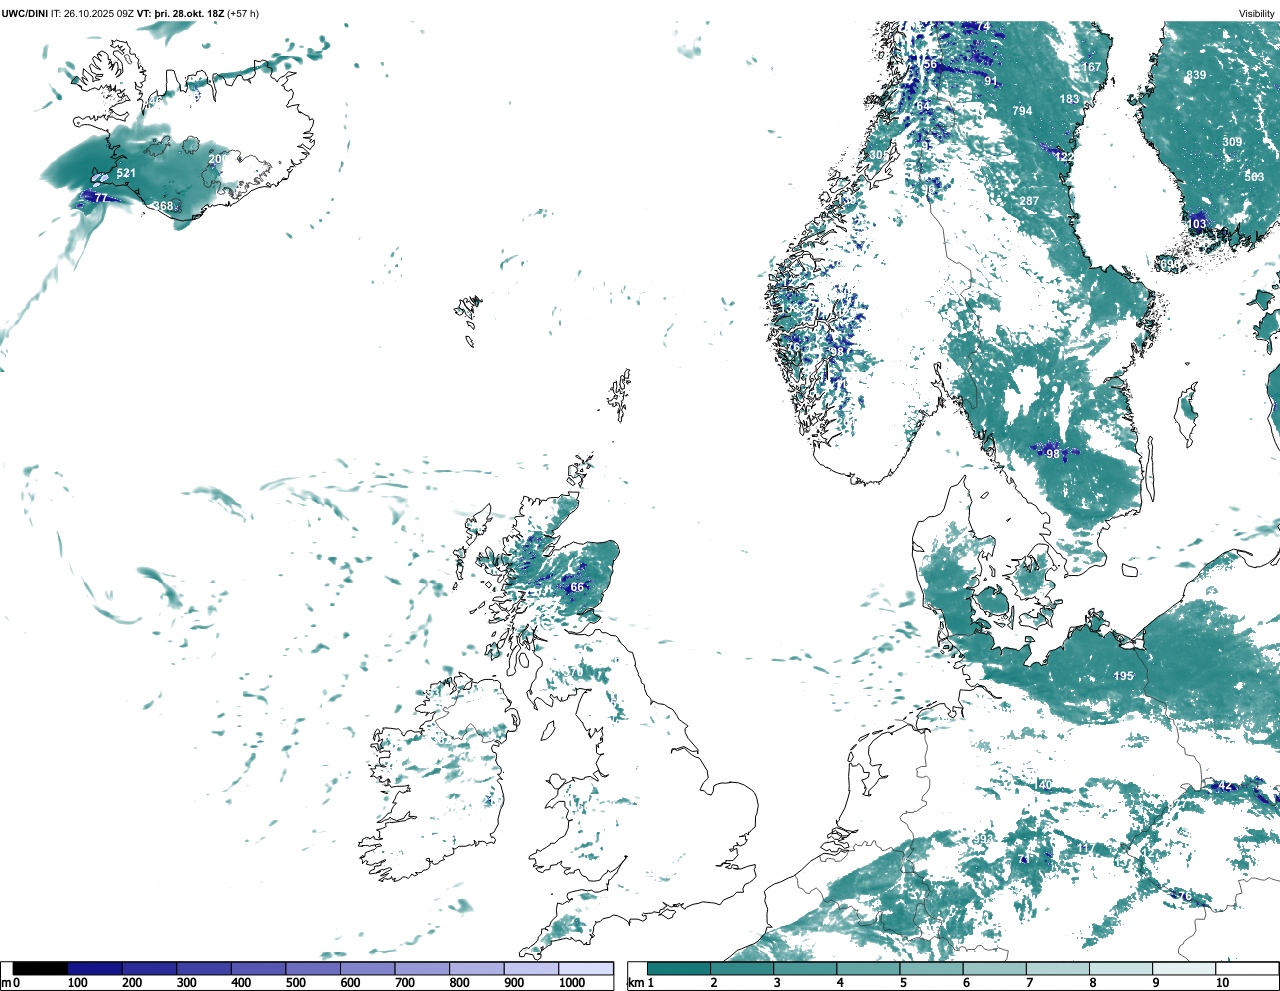Click the 900–1000 m legend swatch
Screen dimensions: 1280x991
[x=531, y=968]
